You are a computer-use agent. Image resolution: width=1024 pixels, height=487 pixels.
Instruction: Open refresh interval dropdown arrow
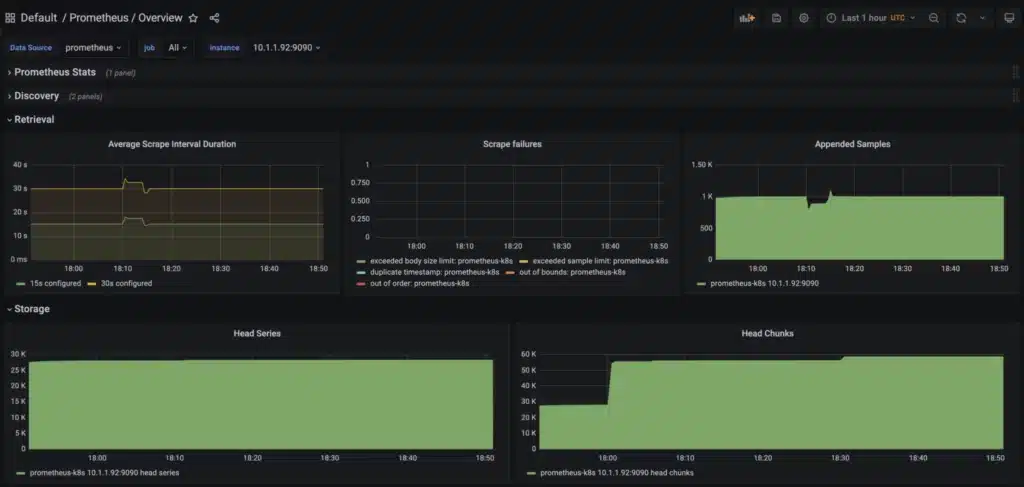[x=982, y=18]
